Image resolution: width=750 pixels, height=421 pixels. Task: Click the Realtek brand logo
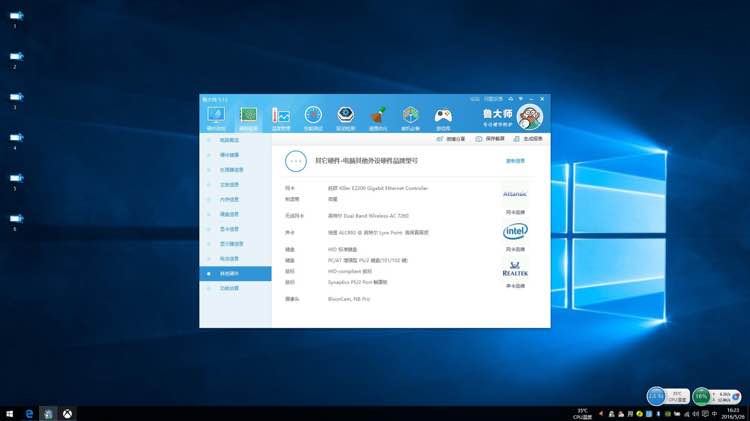[x=515, y=269]
